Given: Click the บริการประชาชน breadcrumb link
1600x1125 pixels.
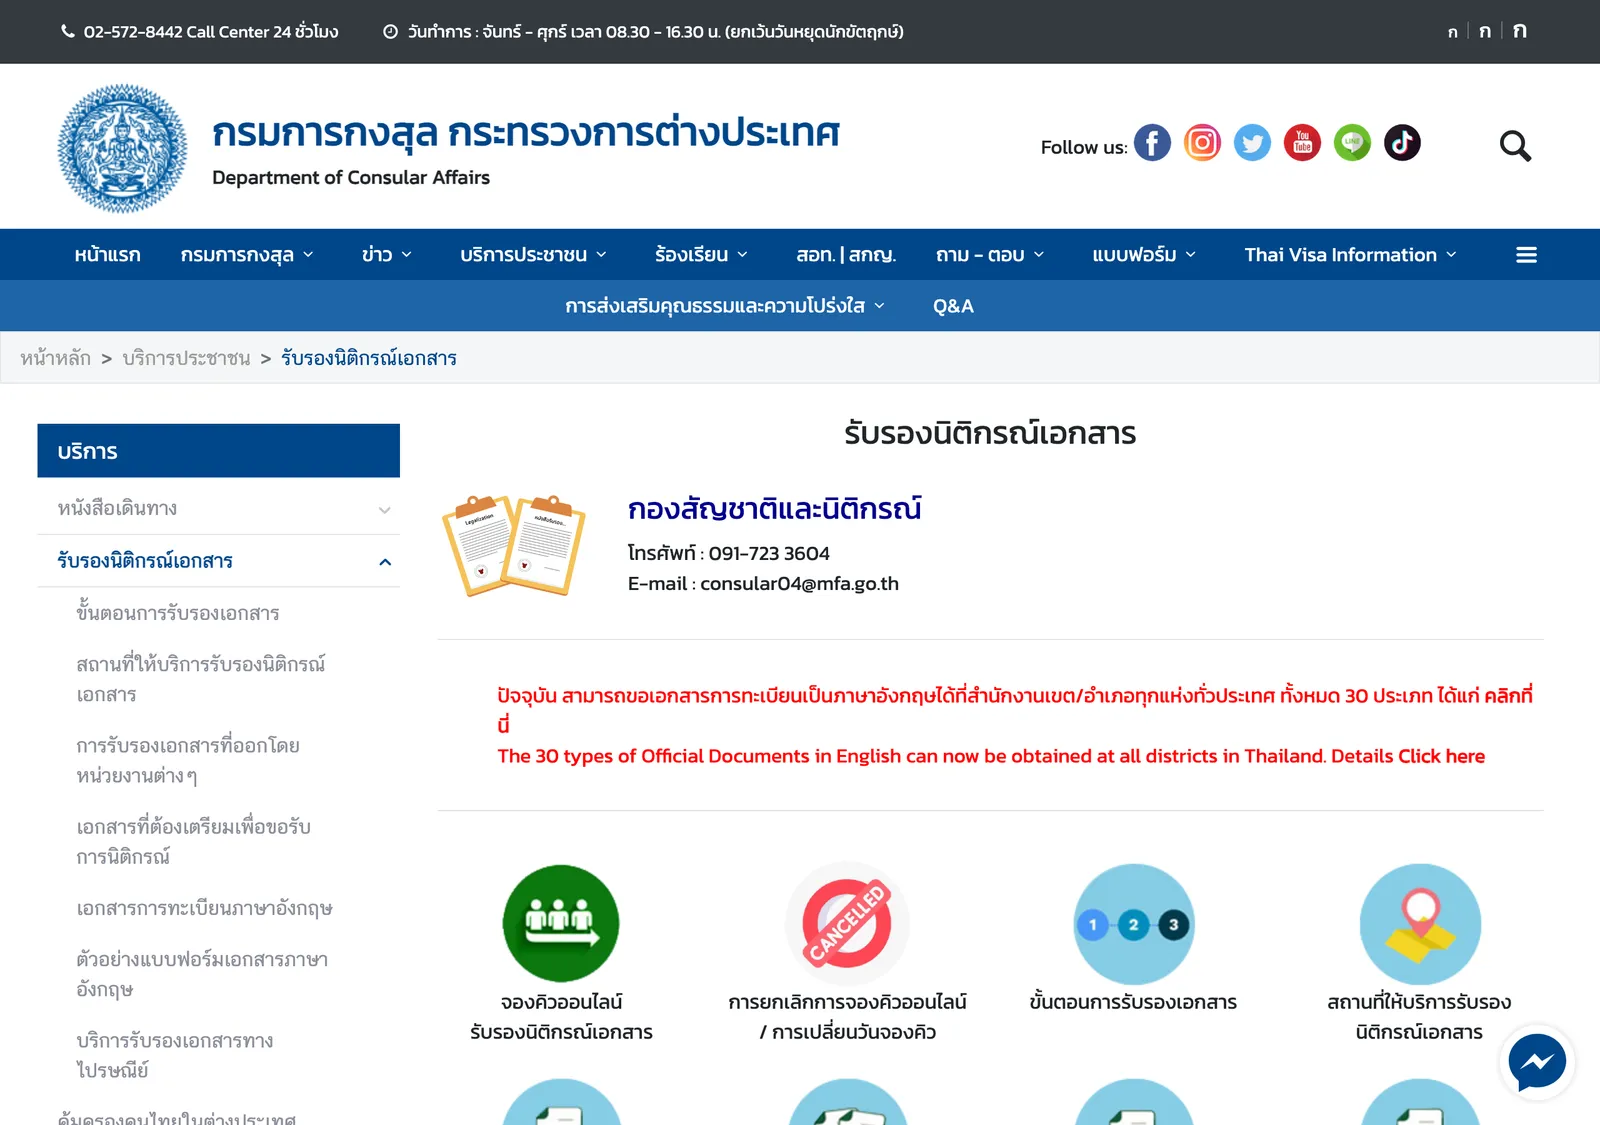Looking at the screenshot, I should coord(186,358).
